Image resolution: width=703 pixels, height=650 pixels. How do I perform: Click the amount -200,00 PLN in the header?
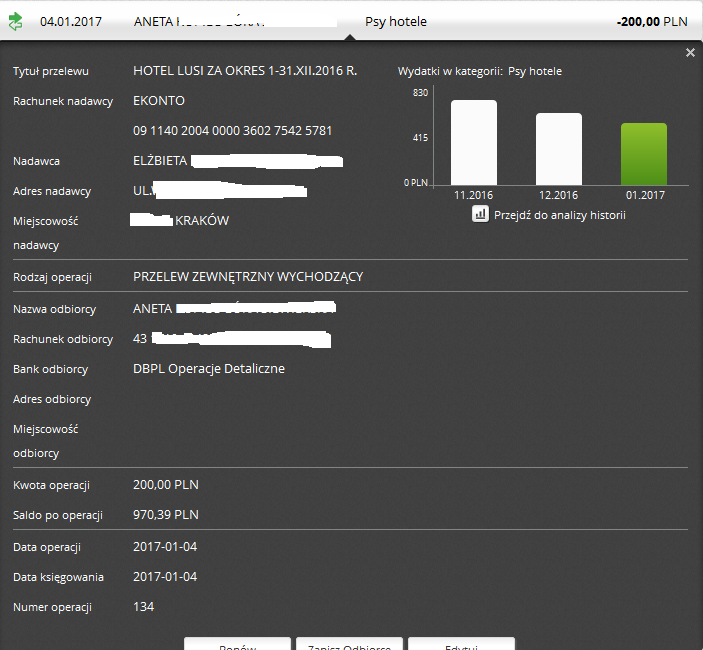(x=652, y=22)
